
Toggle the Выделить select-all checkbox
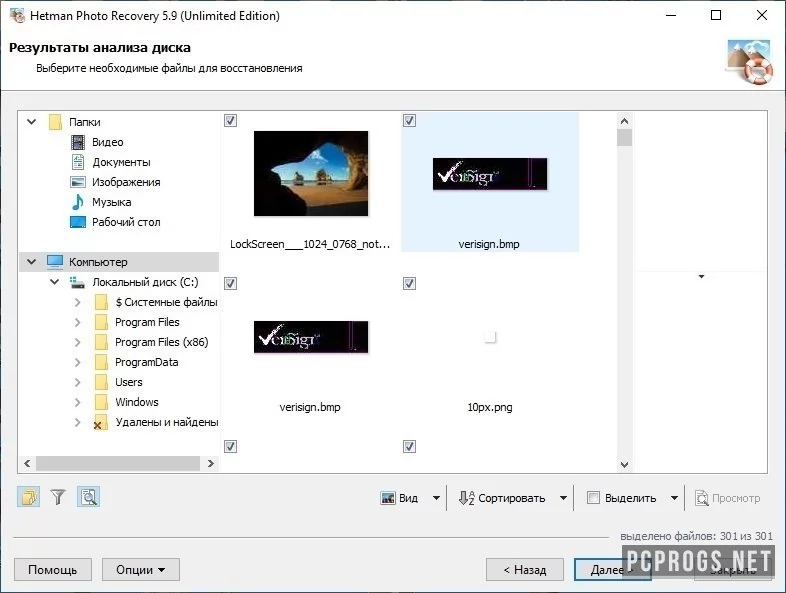click(593, 498)
